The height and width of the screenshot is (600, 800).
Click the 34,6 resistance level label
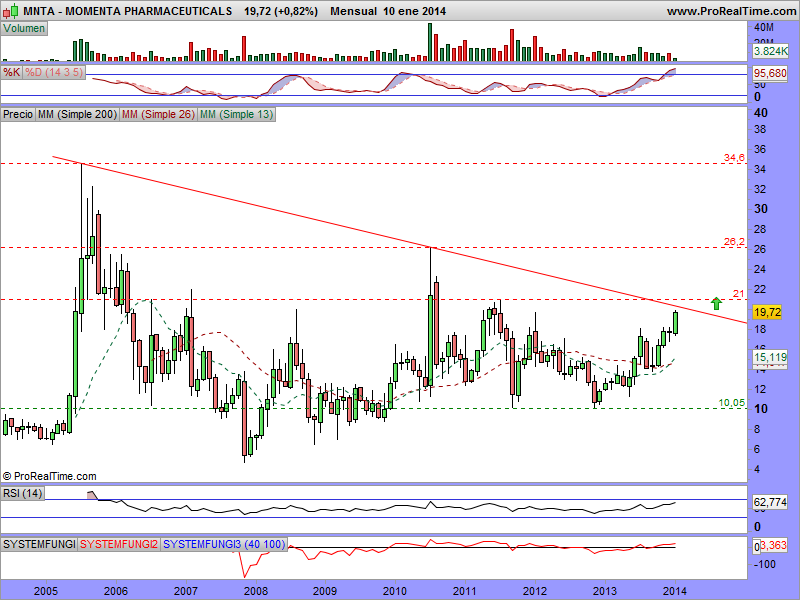point(734,158)
